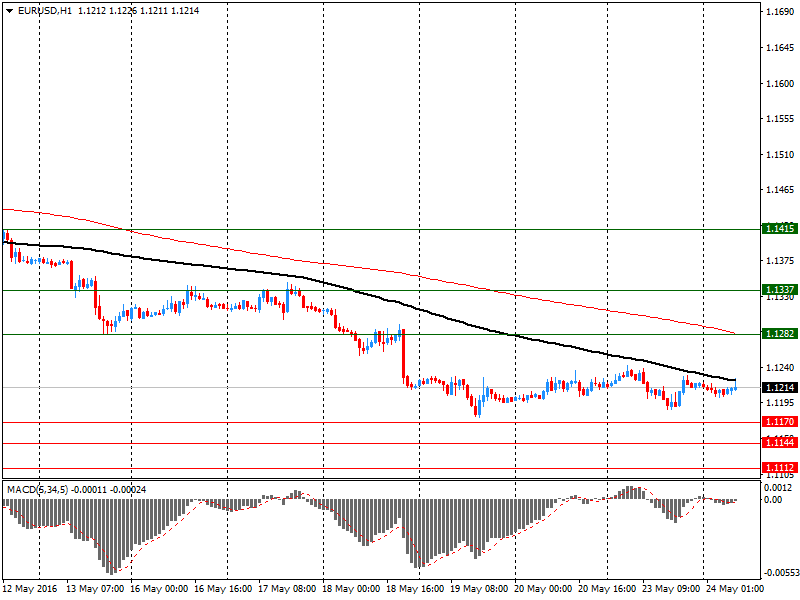Select the 18 May 16:00 time axis label
The height and width of the screenshot is (600, 800).
pos(415,589)
